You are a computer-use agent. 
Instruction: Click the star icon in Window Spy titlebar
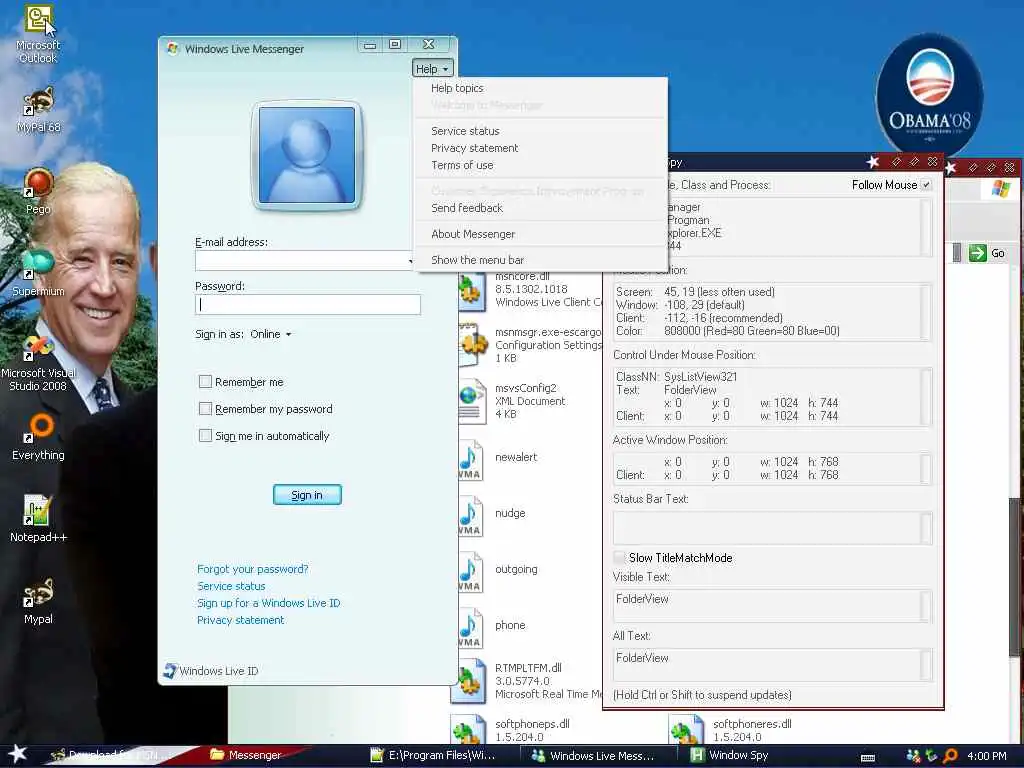[873, 161]
